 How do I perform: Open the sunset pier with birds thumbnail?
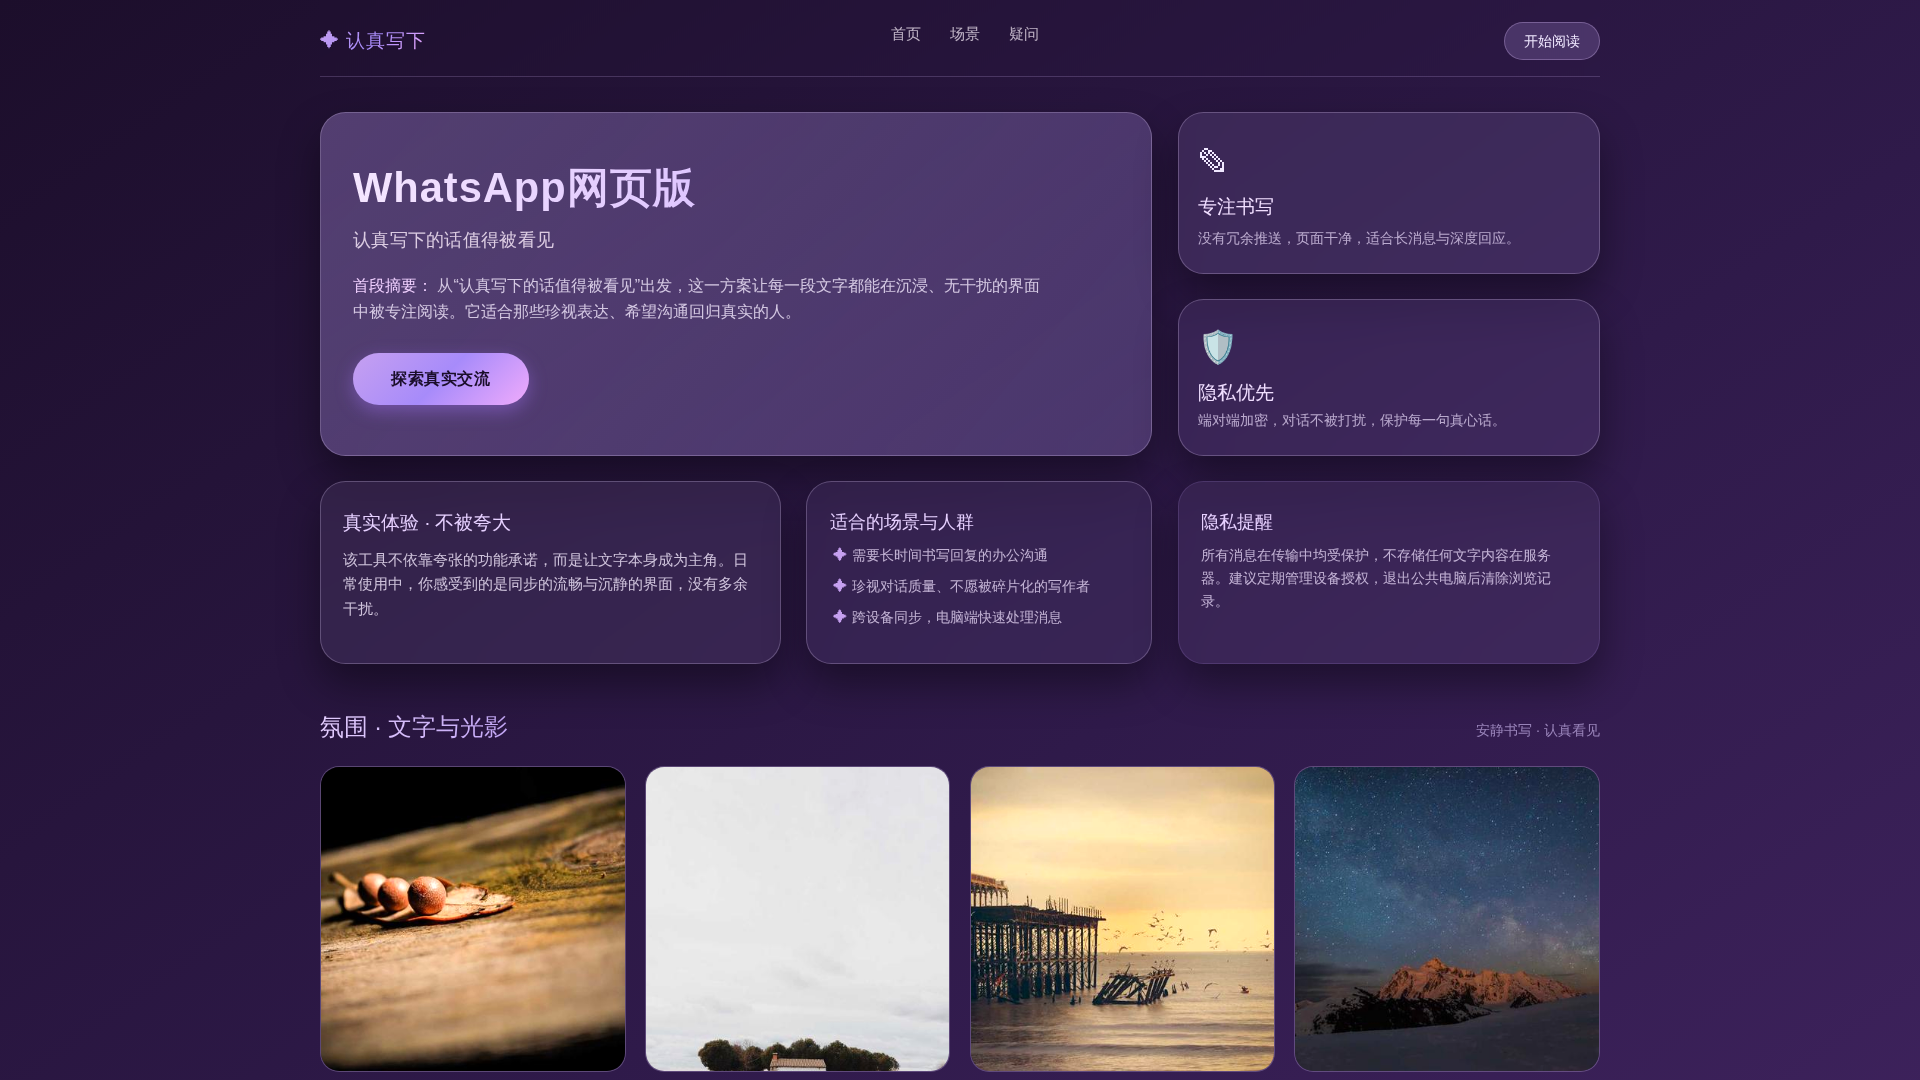point(1122,919)
